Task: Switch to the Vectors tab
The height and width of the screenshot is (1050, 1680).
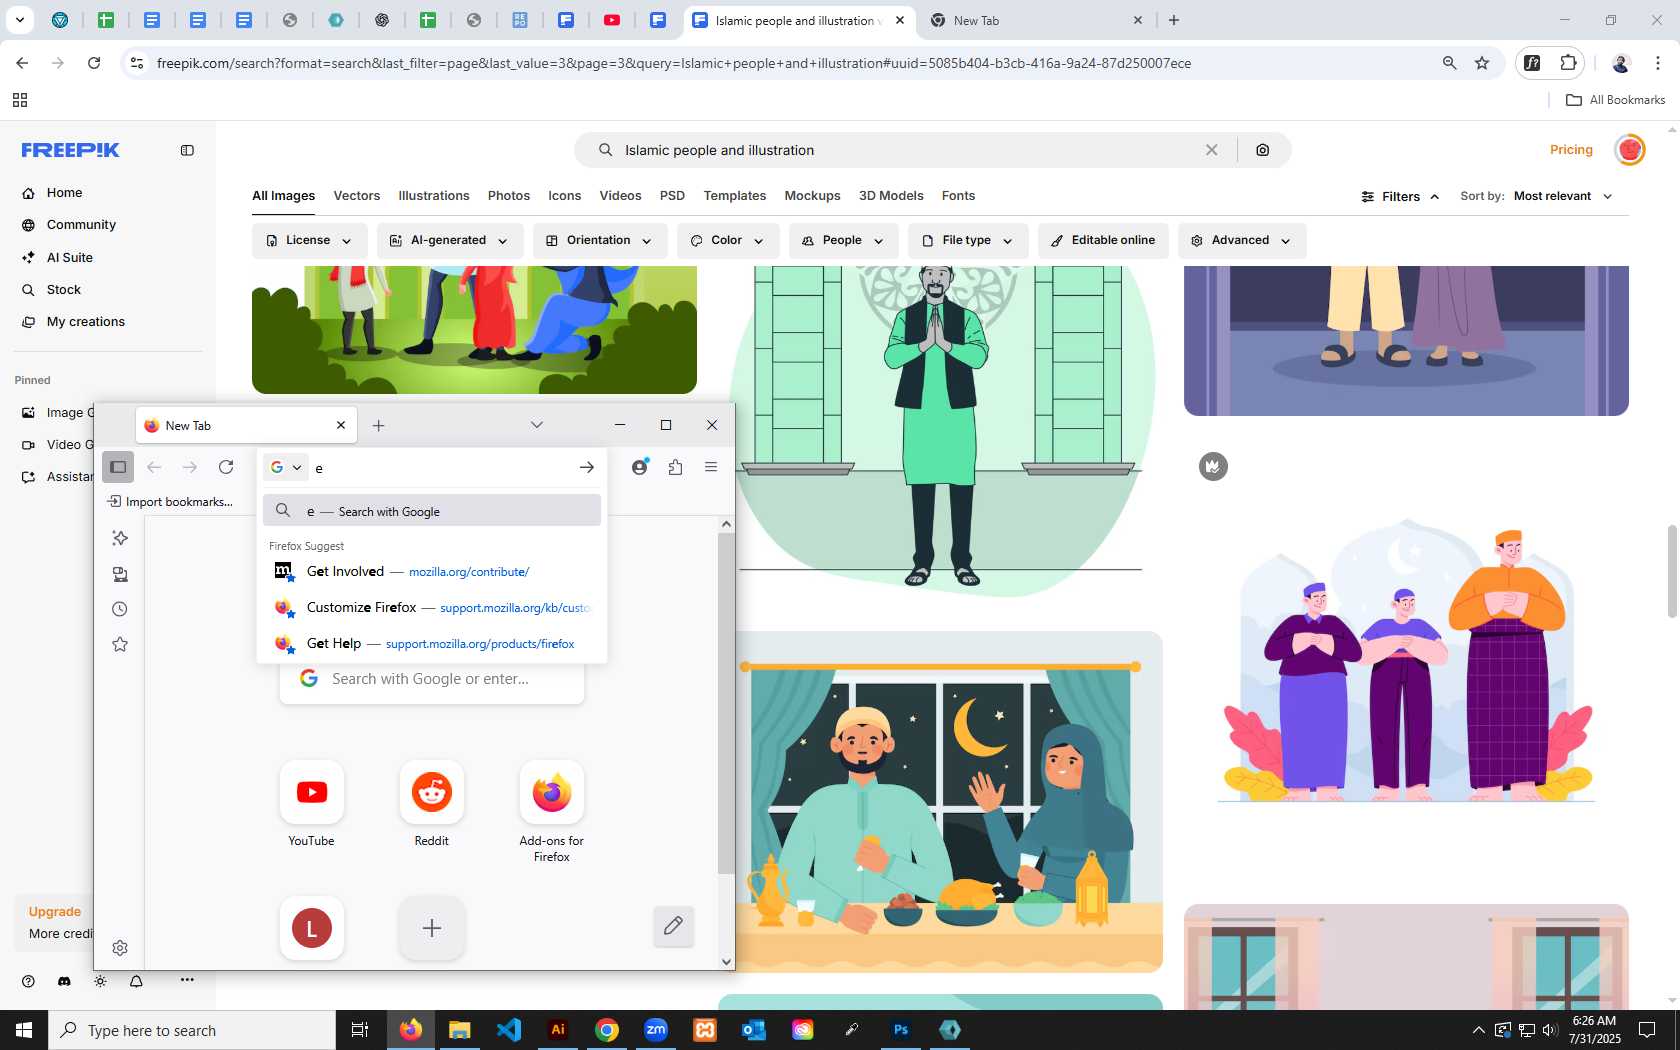Action: pos(357,196)
